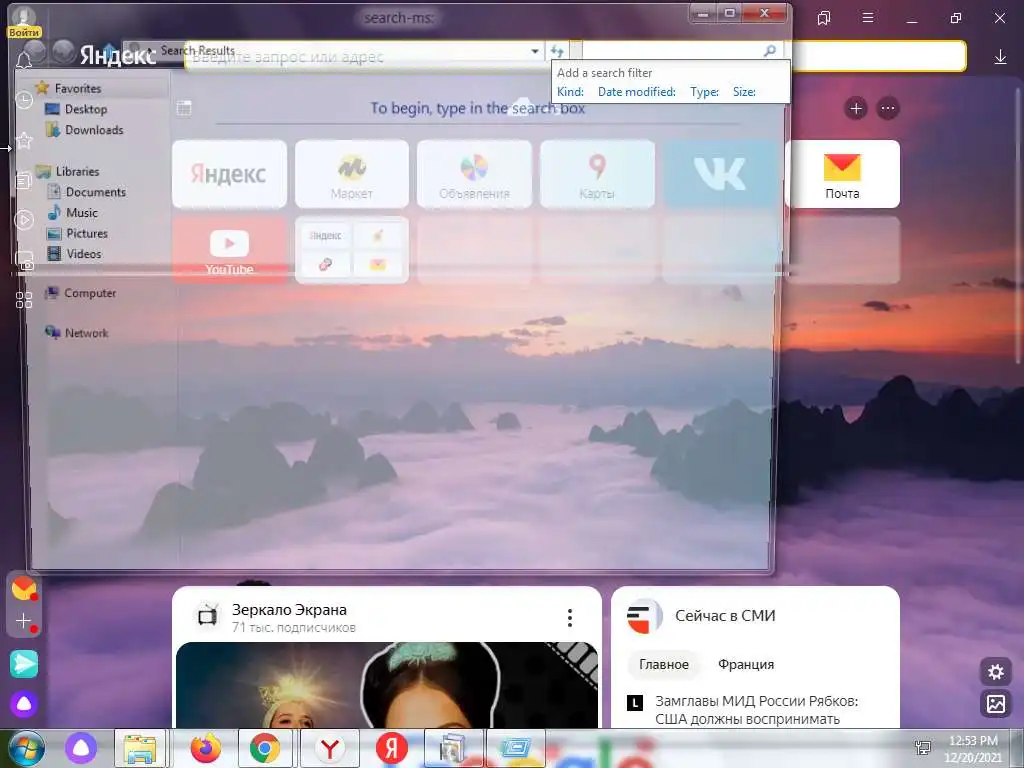Image resolution: width=1024 pixels, height=768 pixels.
Task: Add Kind: search filter
Action: 570,92
